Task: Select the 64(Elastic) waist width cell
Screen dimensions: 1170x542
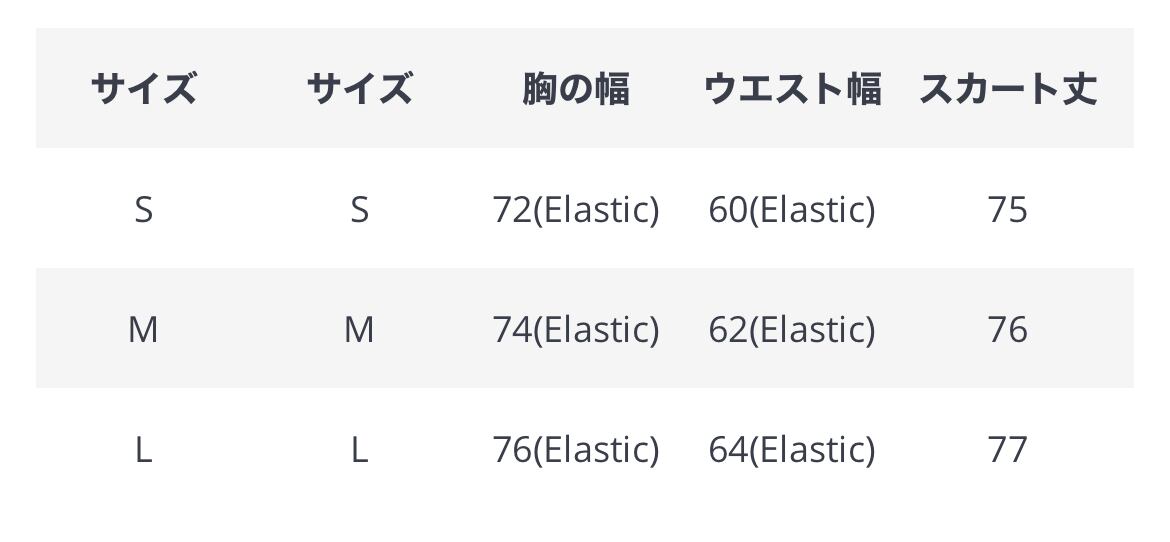Action: (x=792, y=449)
